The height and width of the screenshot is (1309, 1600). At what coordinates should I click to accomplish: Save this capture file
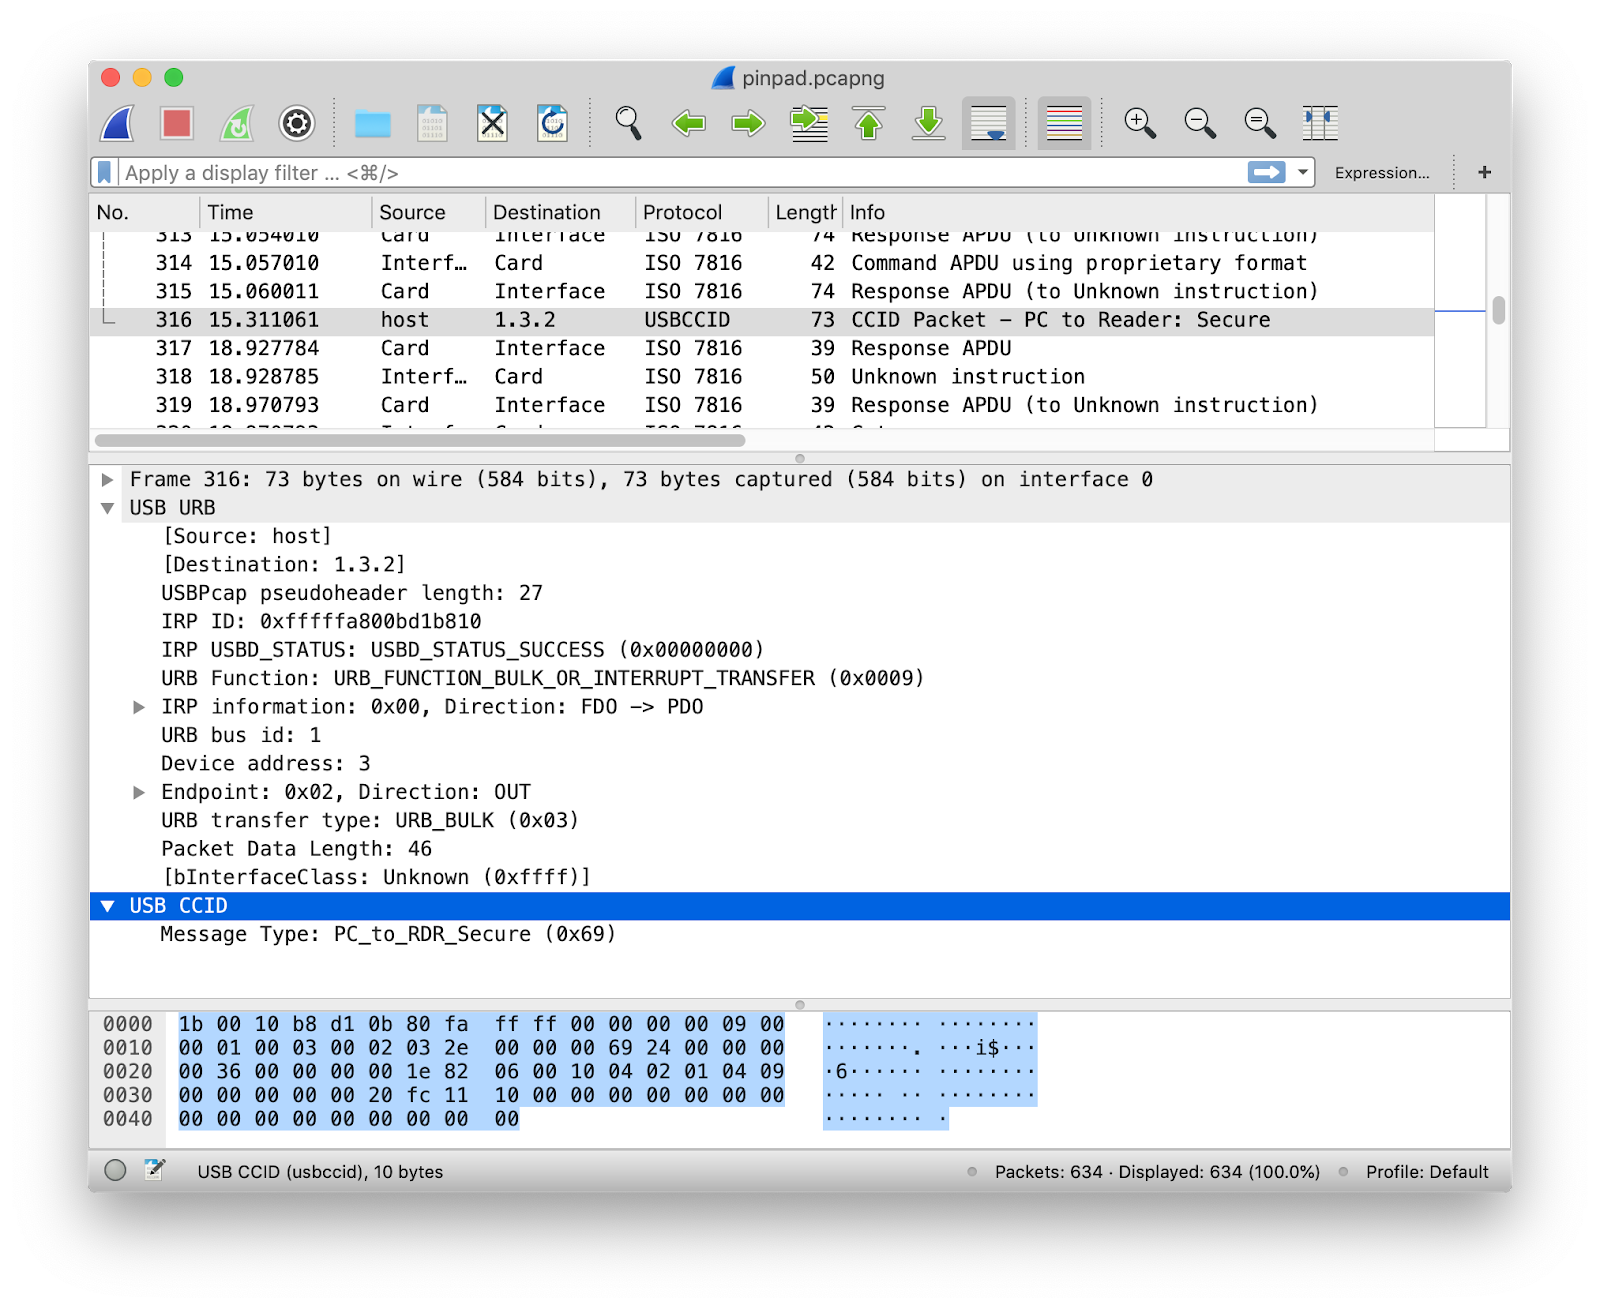point(432,124)
